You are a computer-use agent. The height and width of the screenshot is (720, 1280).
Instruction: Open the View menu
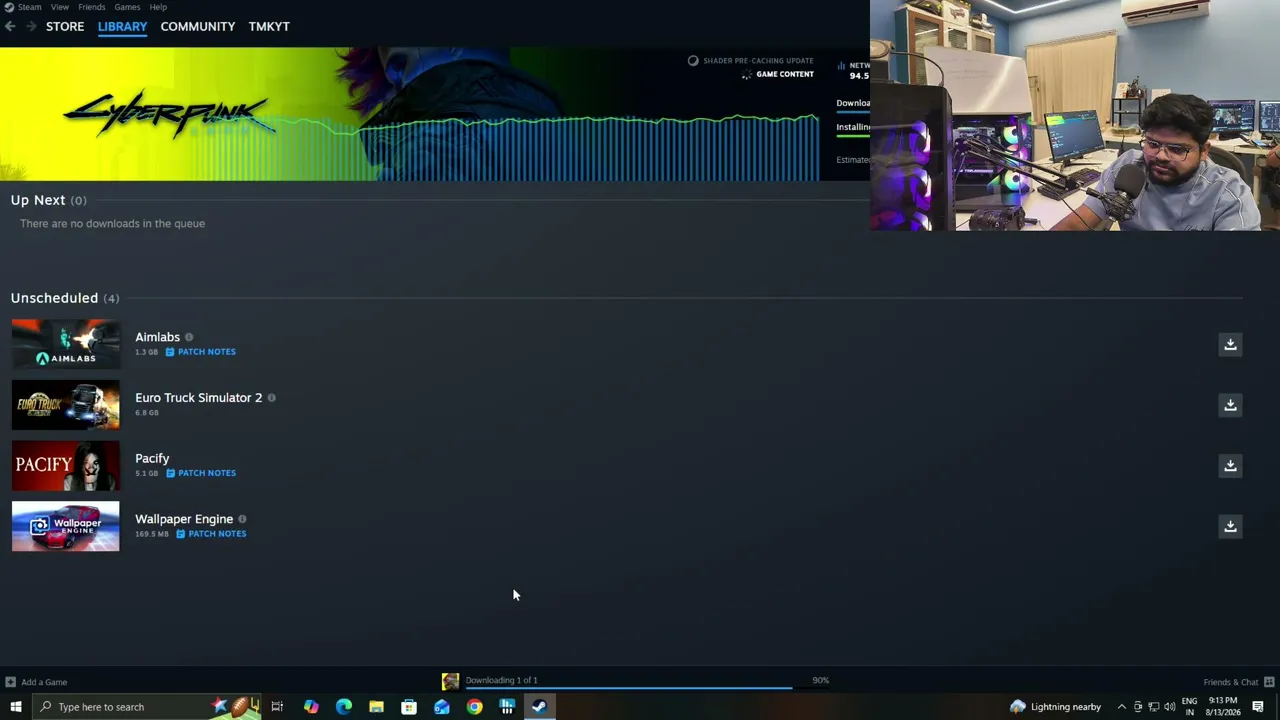click(60, 7)
